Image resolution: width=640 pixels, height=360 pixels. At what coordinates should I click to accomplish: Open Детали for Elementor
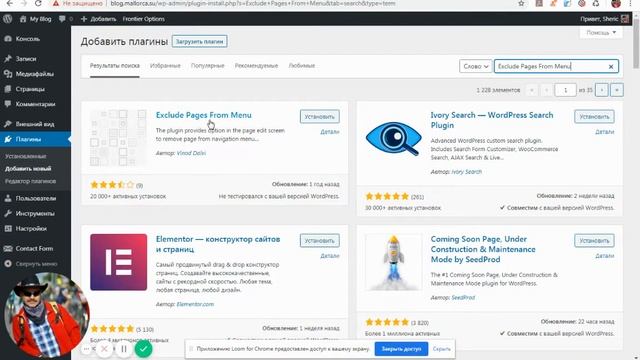coord(330,256)
